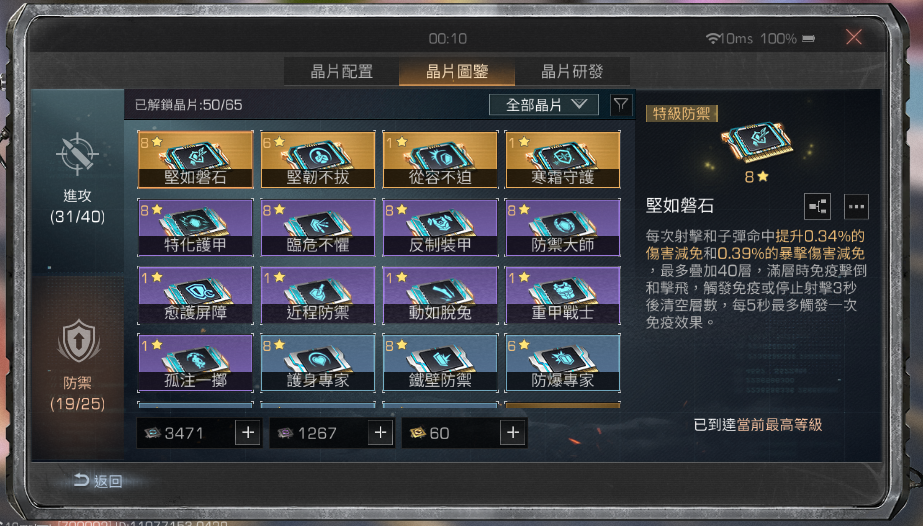The image size is (923, 526).
Task: Pick the 孤注一擲 chip card
Action: coord(195,363)
